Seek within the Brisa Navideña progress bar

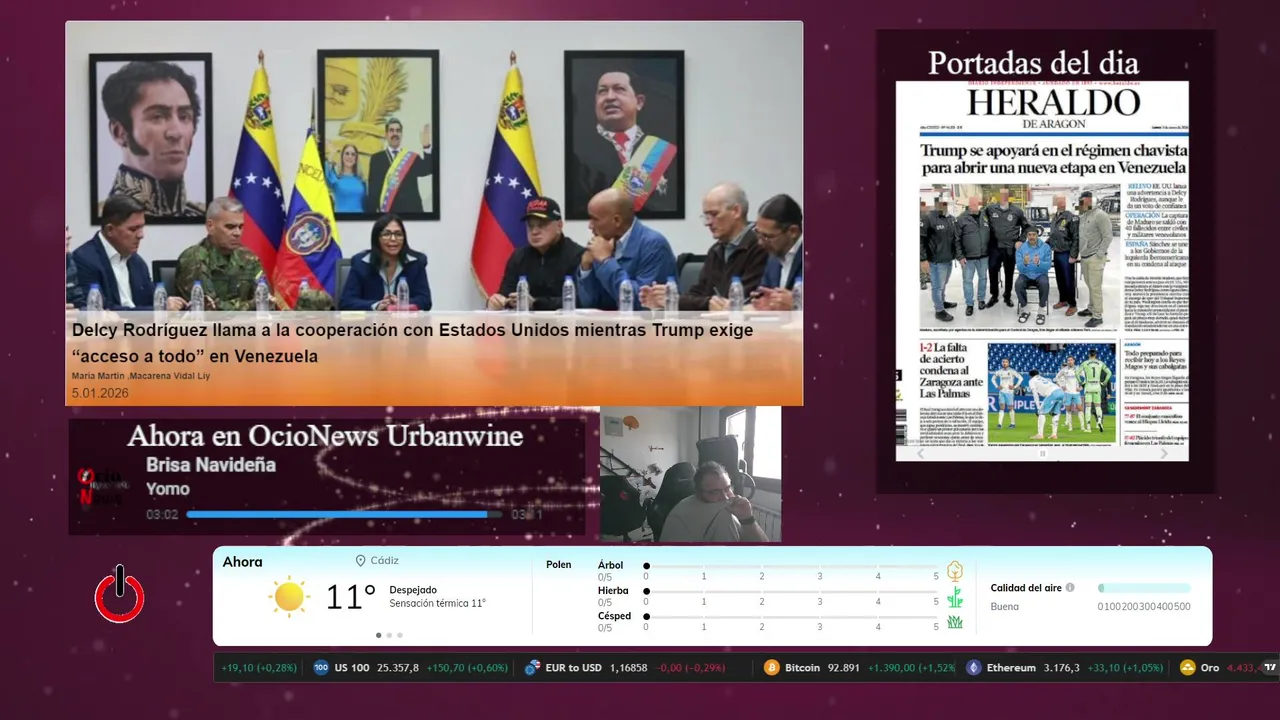344,514
